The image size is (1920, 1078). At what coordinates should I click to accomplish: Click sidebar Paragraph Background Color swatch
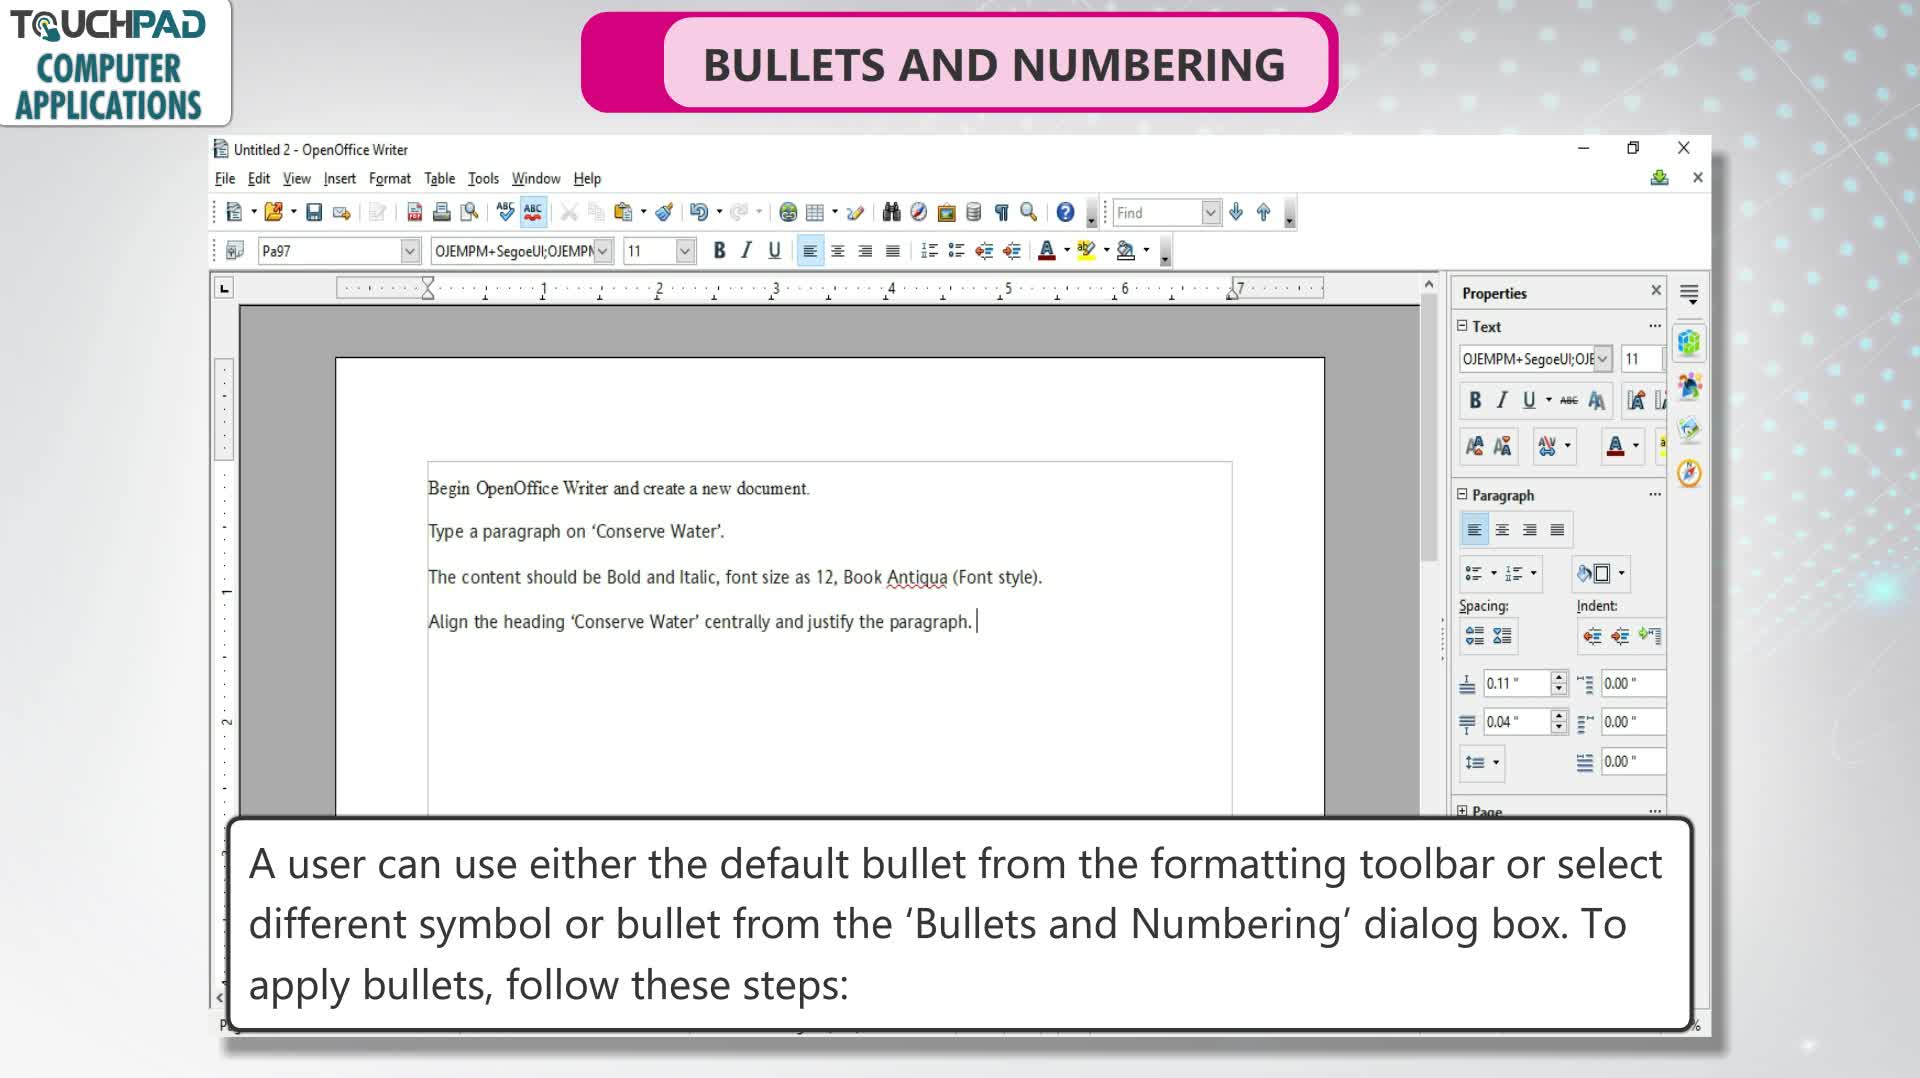1594,573
